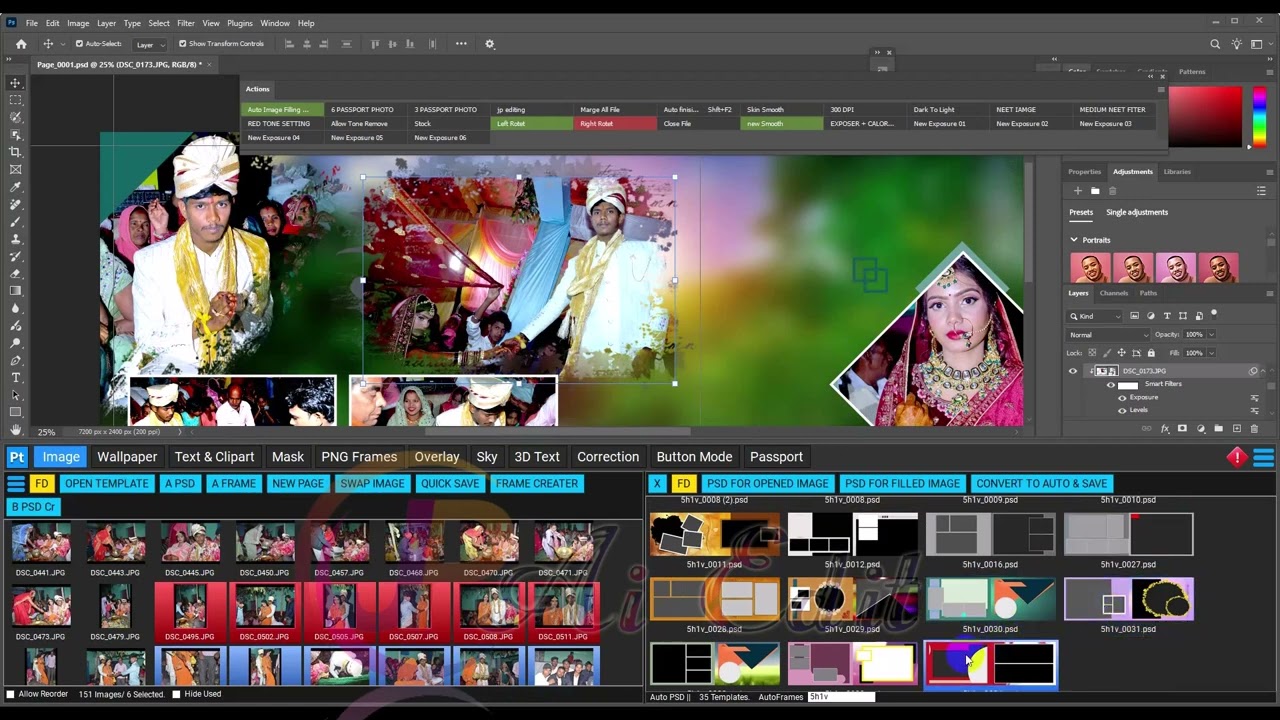Toggle the layer filter on/off switch

tap(1214, 315)
